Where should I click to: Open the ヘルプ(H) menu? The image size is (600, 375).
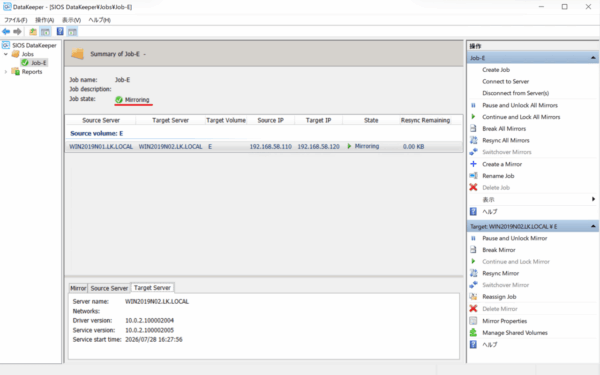(x=99, y=20)
